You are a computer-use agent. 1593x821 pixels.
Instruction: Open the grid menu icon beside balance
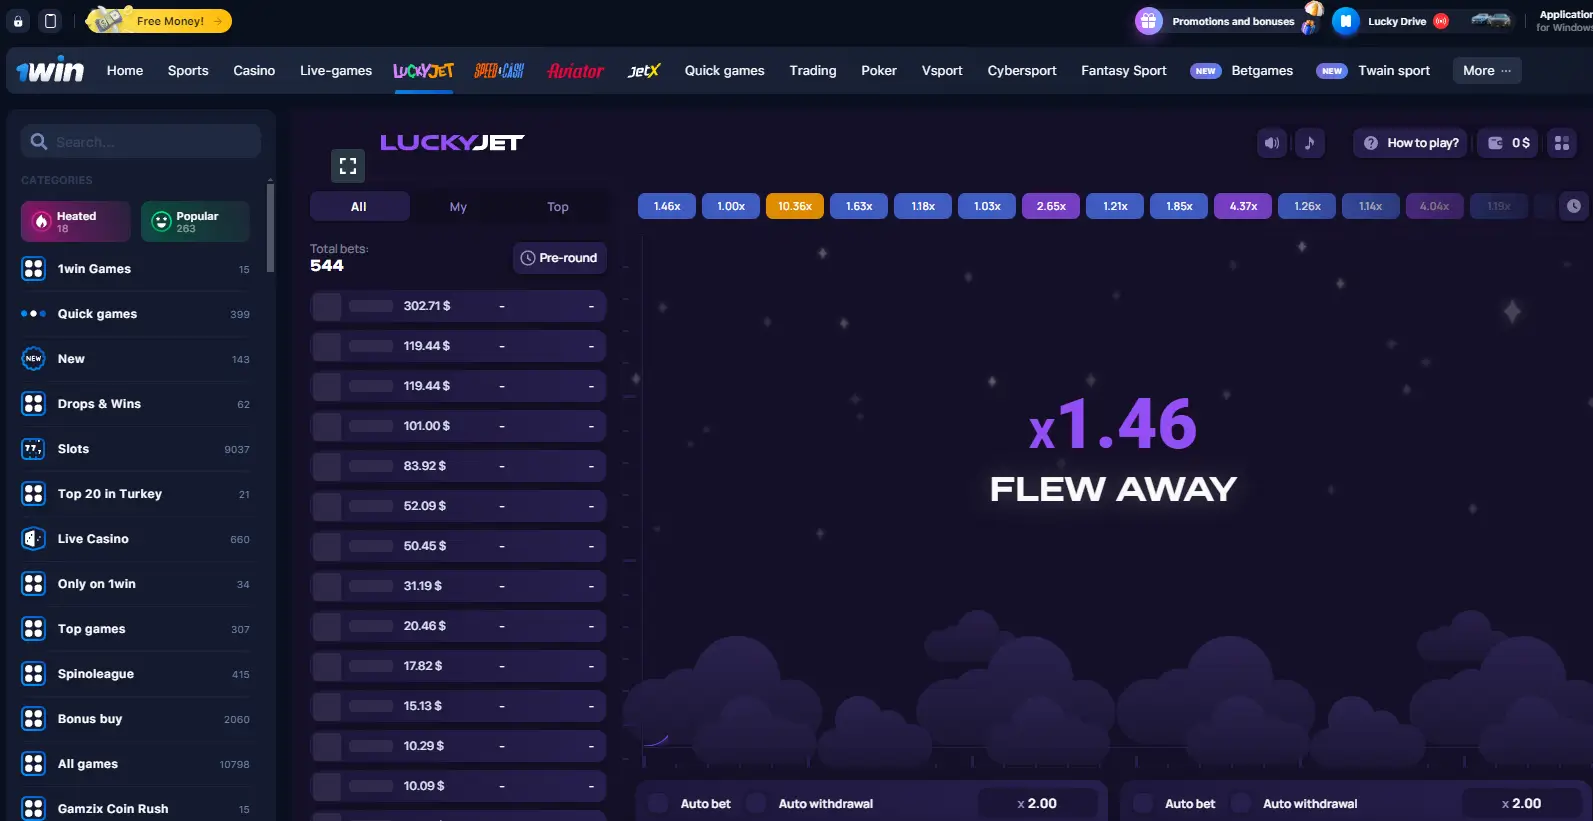1561,143
